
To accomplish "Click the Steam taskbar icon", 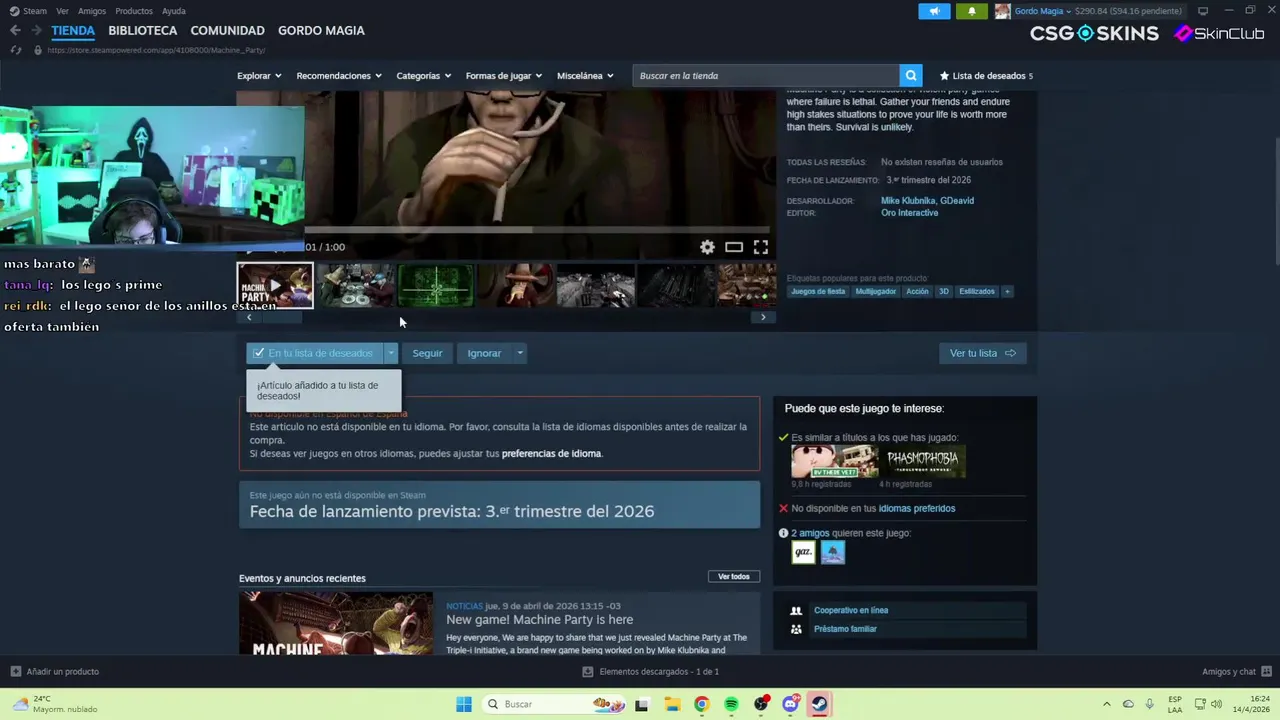I will [820, 704].
